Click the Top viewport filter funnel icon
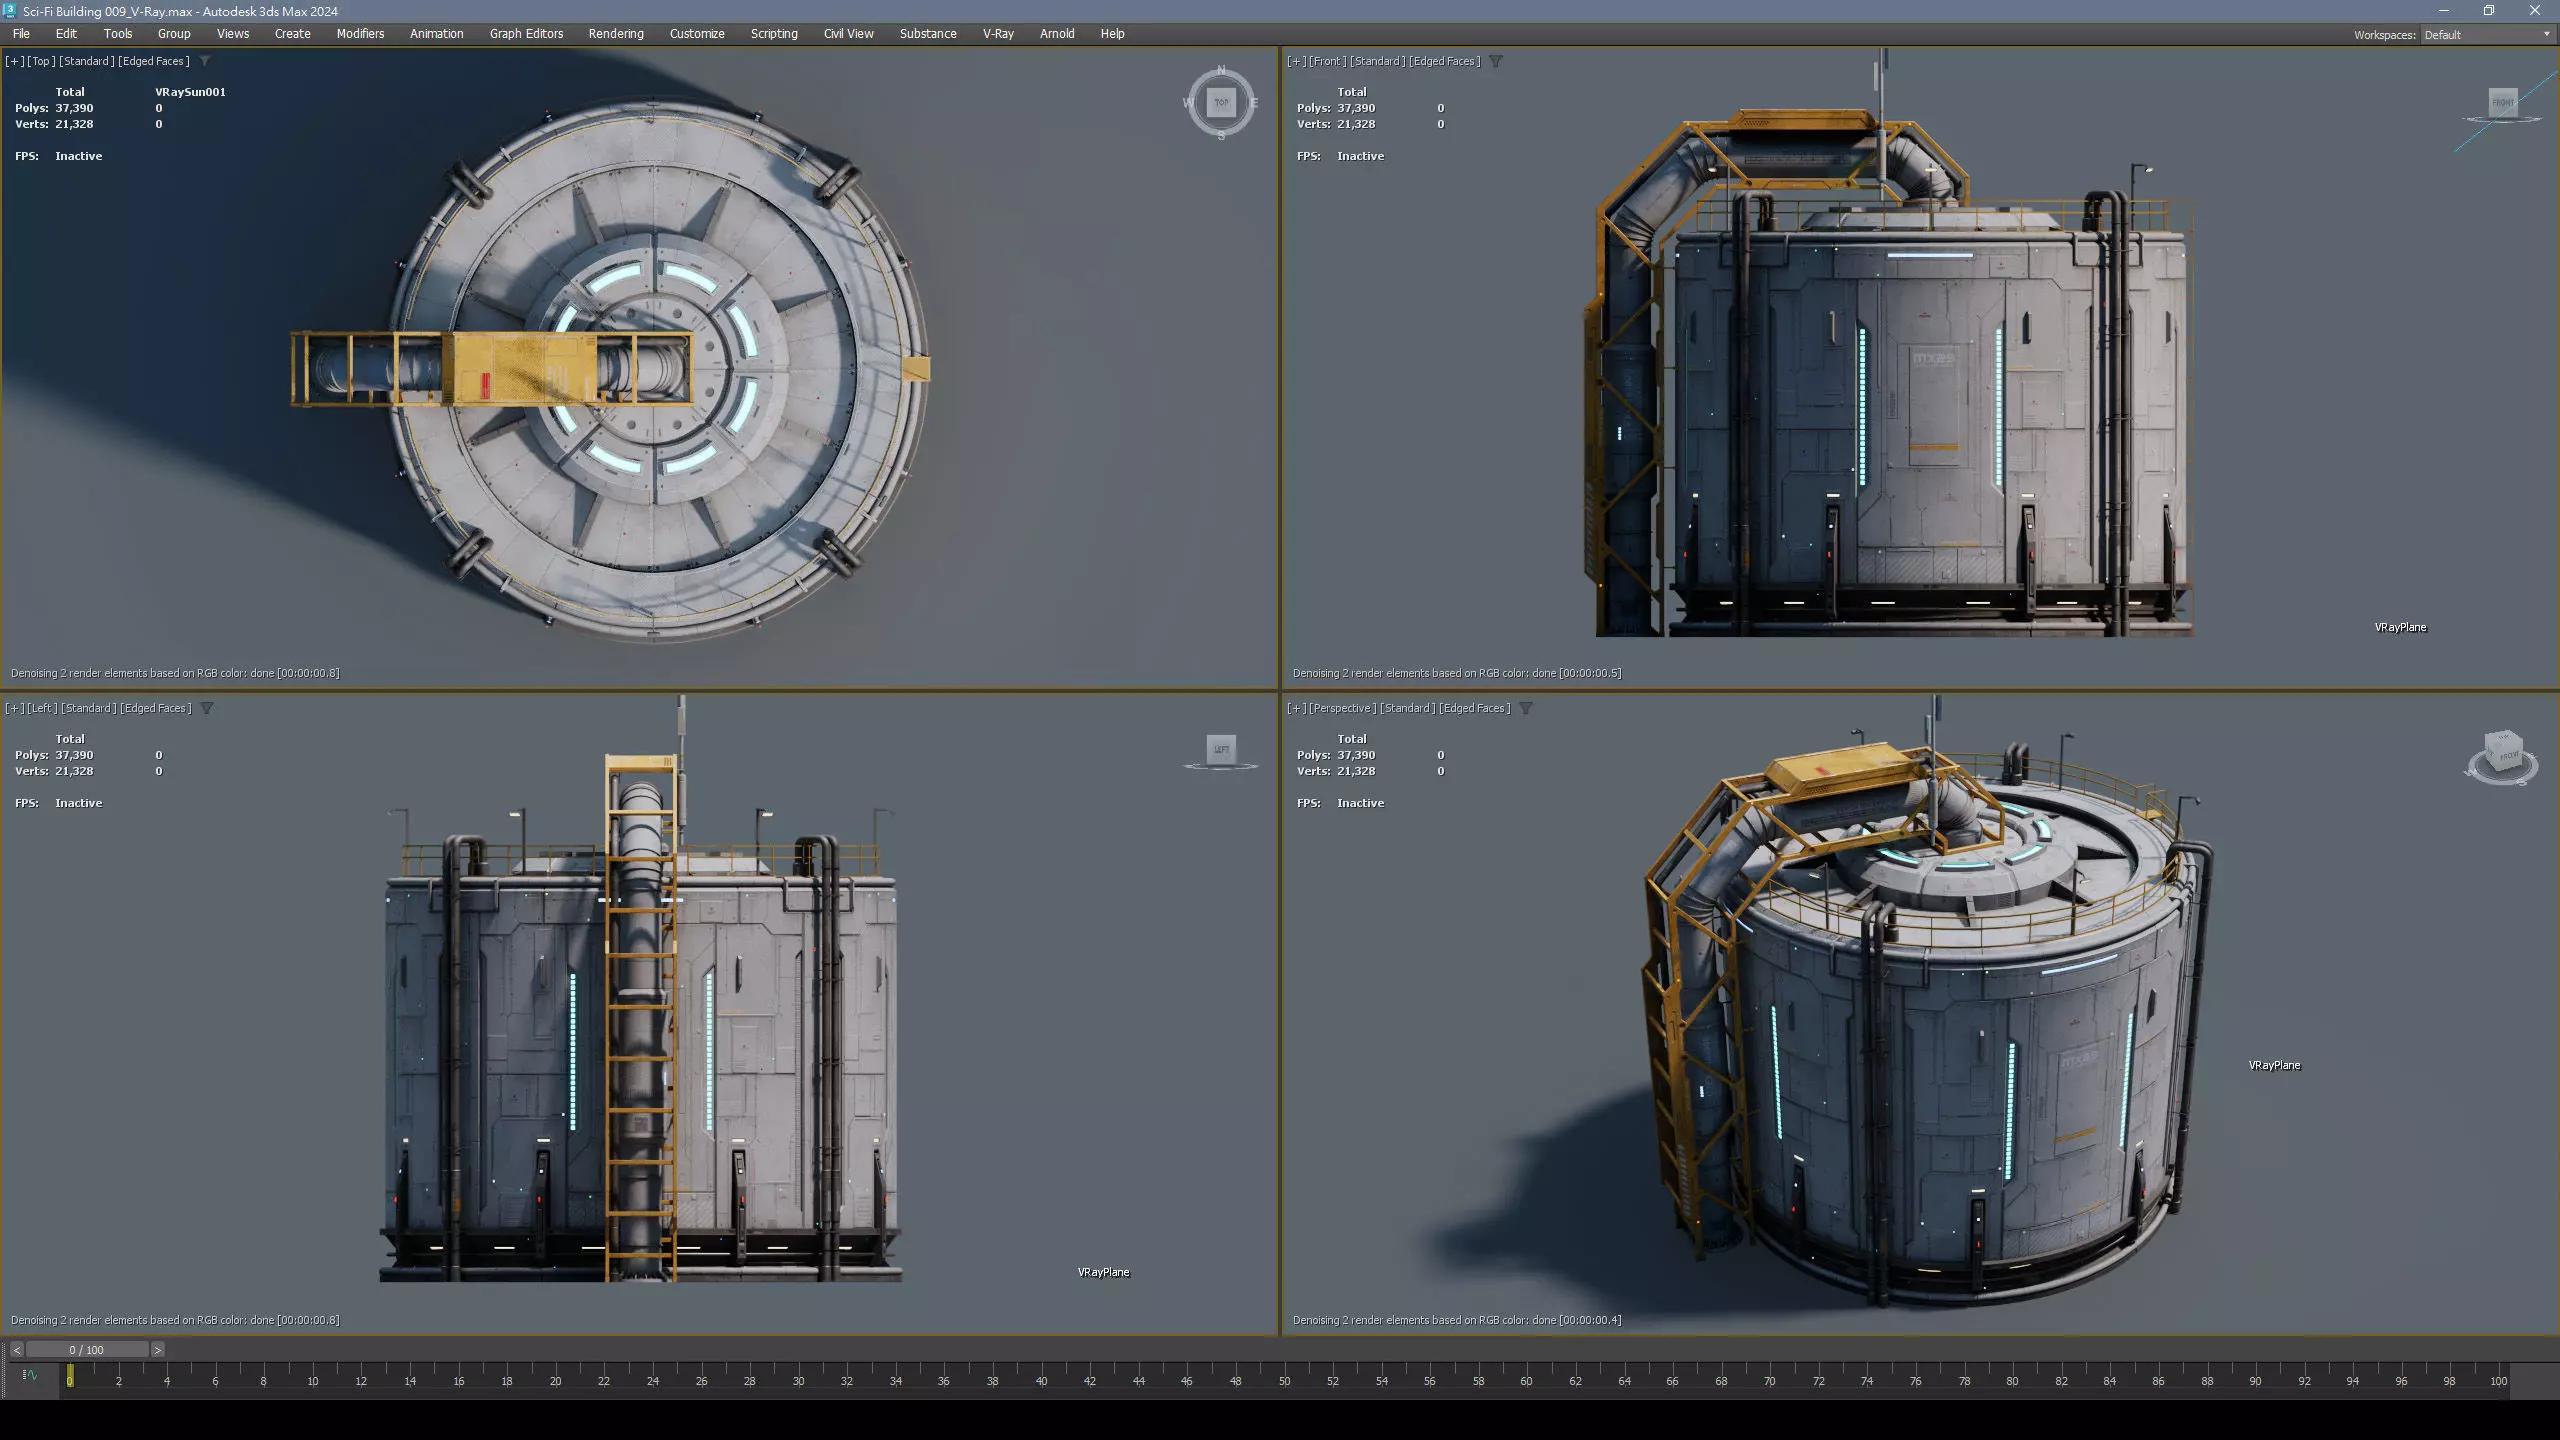Screen dimensions: 2560x1440 coord(205,61)
